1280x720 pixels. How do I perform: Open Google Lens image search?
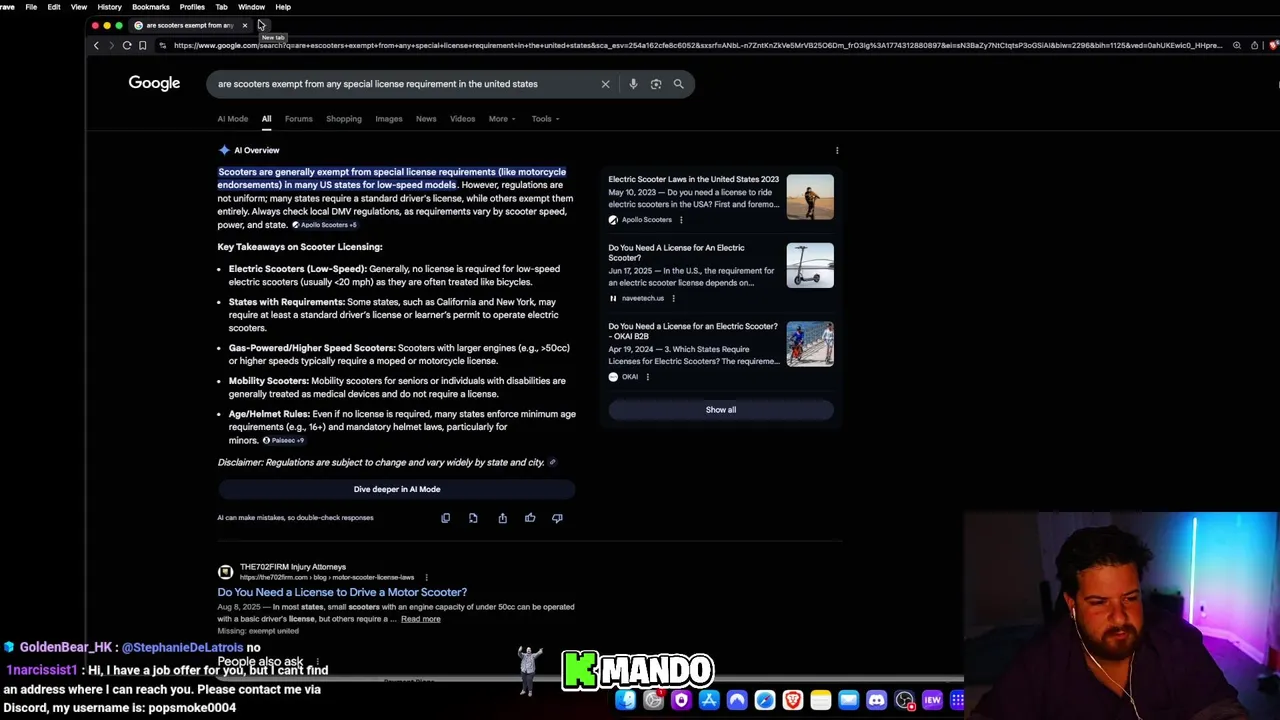[656, 84]
